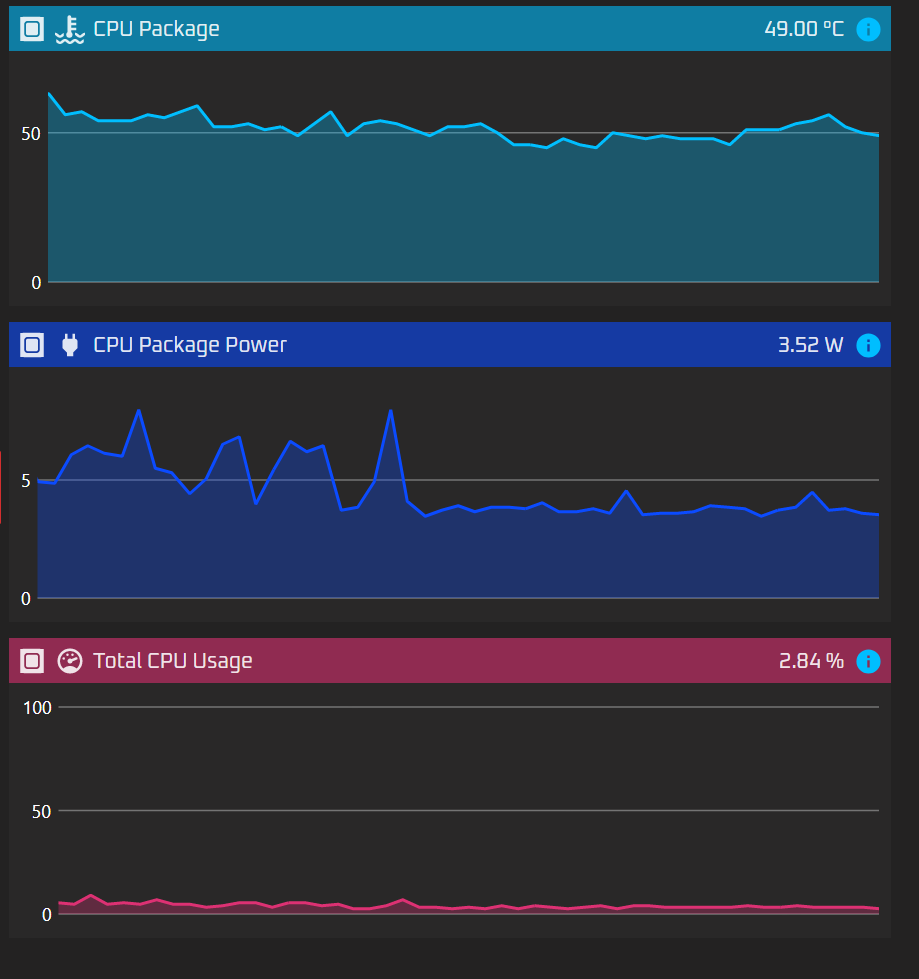Select the CPU Package header title
919x979 pixels.
pyautogui.click(x=156, y=29)
